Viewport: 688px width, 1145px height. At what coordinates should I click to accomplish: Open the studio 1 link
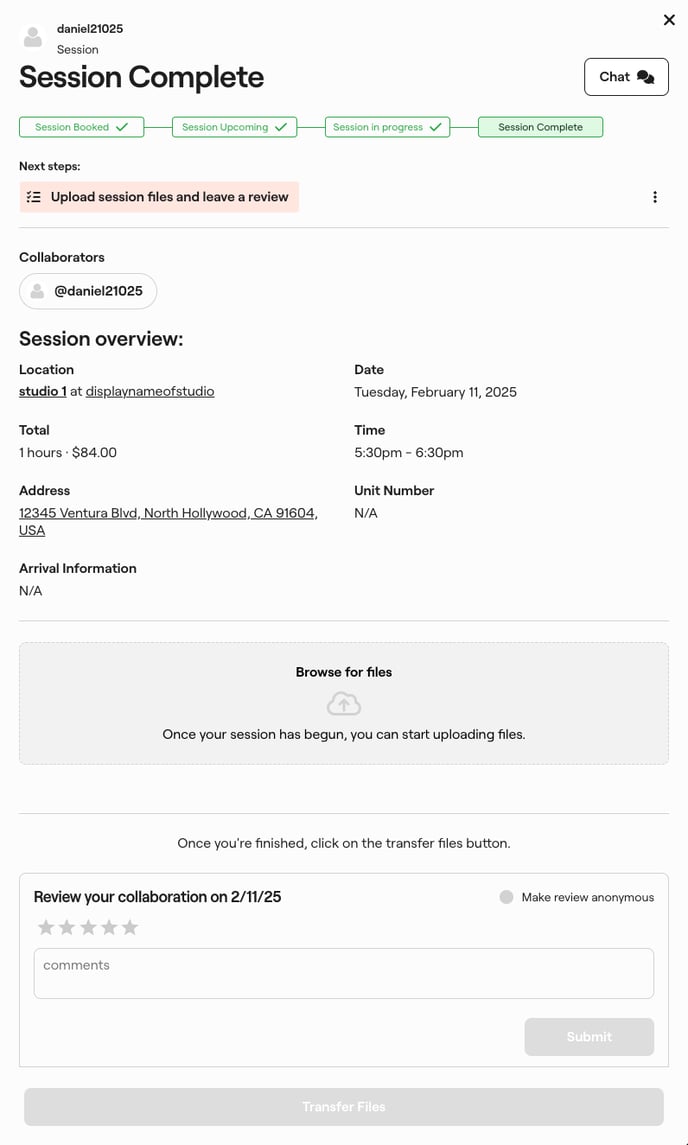[x=43, y=391]
